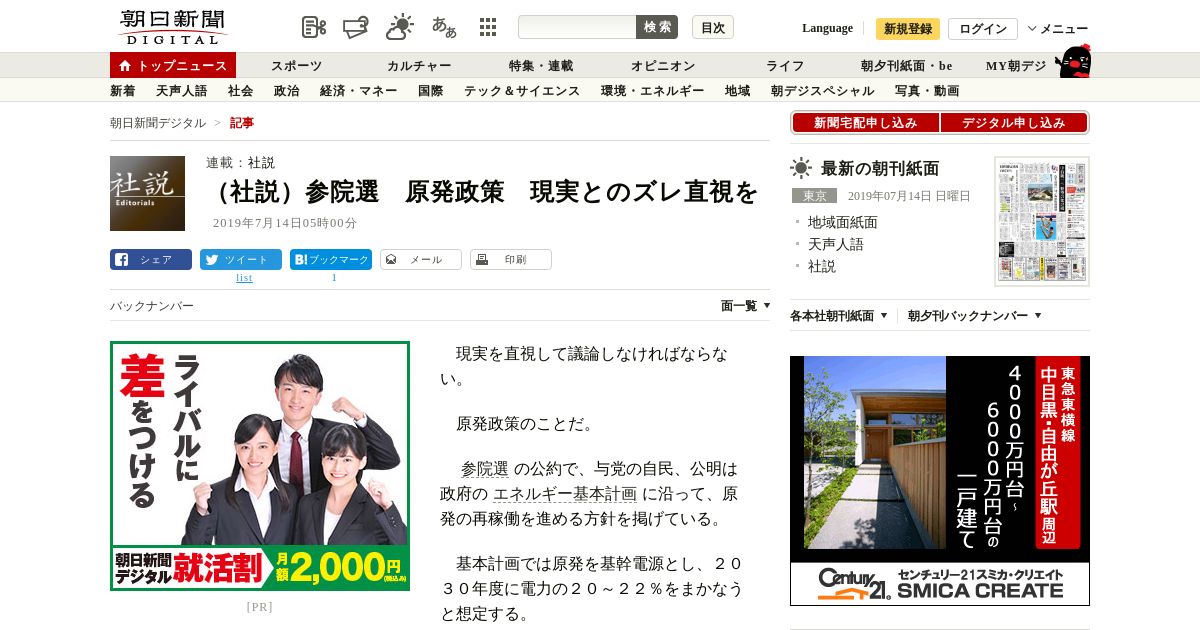
Task: Click the バックナンバー link
Action: click(x=152, y=306)
